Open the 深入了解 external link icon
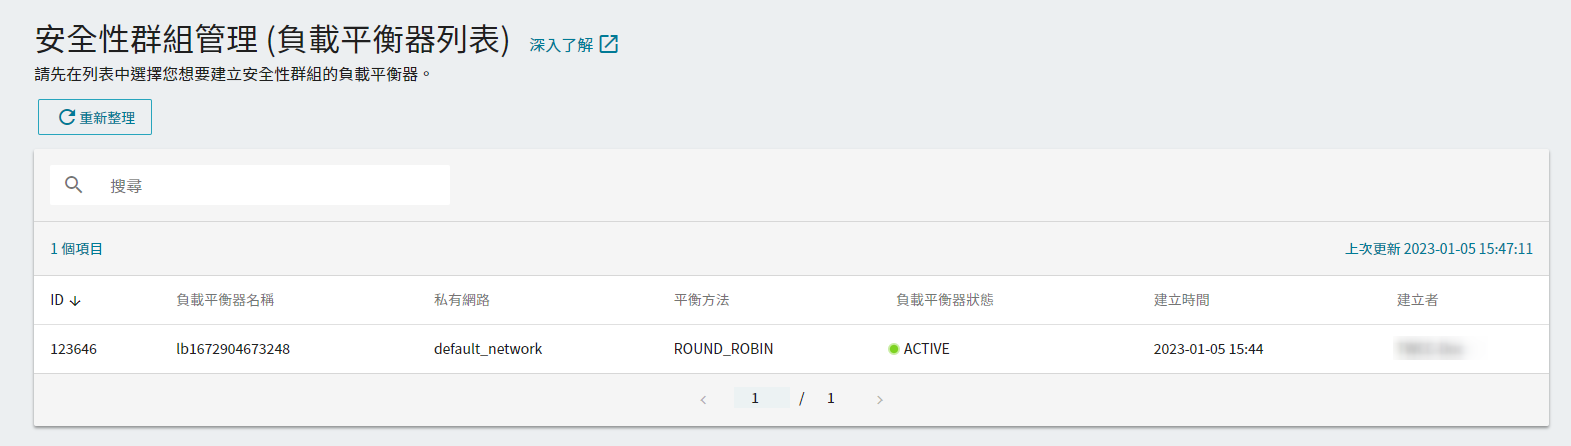Screen dimensions: 1571x446 (608, 44)
